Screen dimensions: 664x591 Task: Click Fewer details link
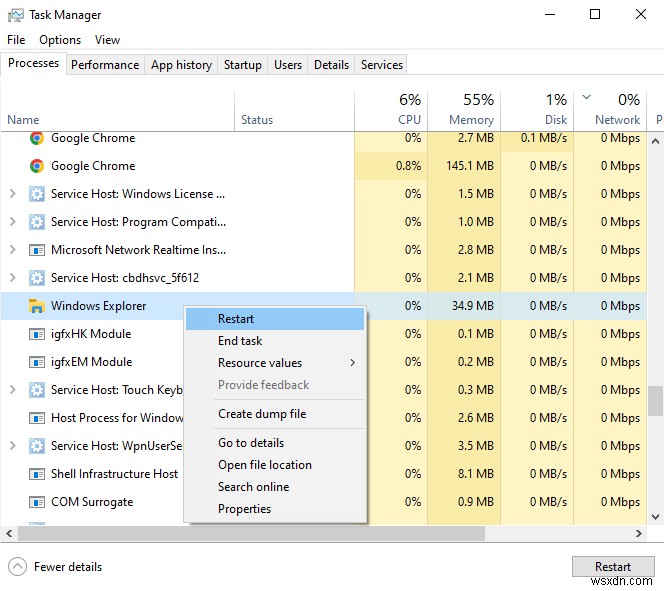click(x=68, y=567)
